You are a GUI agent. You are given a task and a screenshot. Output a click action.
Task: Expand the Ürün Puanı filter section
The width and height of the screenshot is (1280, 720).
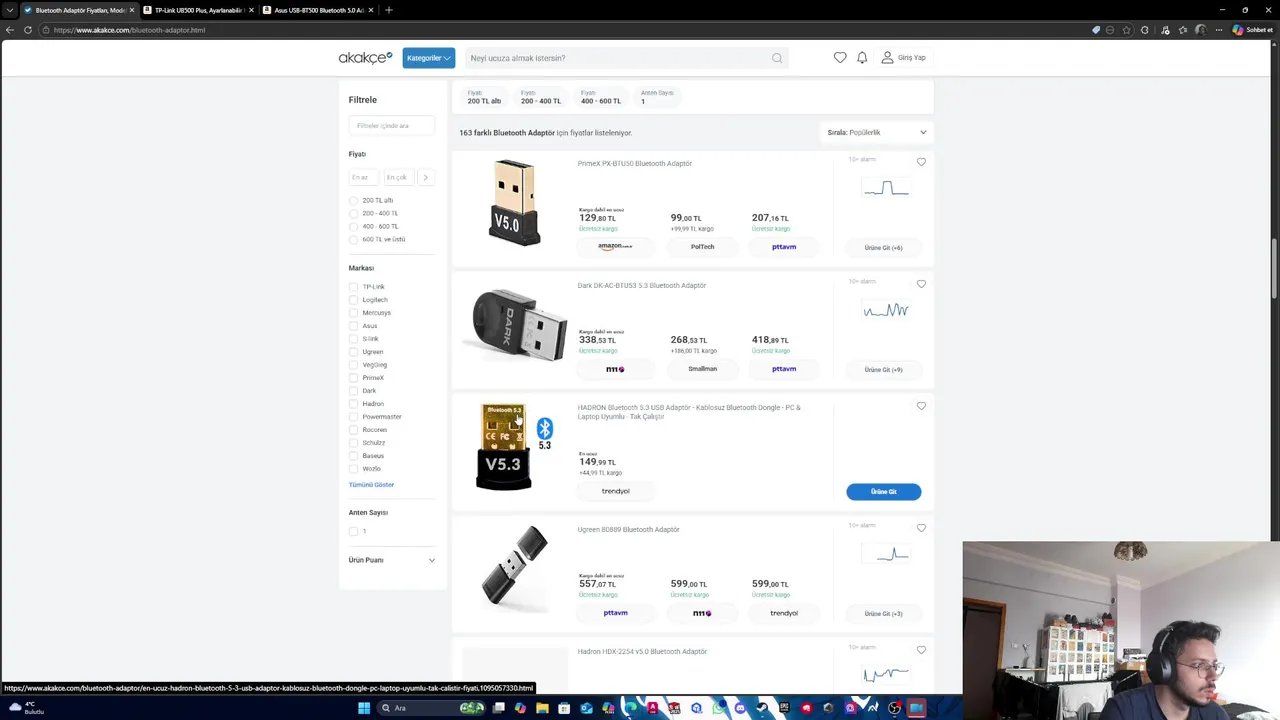(x=392, y=560)
